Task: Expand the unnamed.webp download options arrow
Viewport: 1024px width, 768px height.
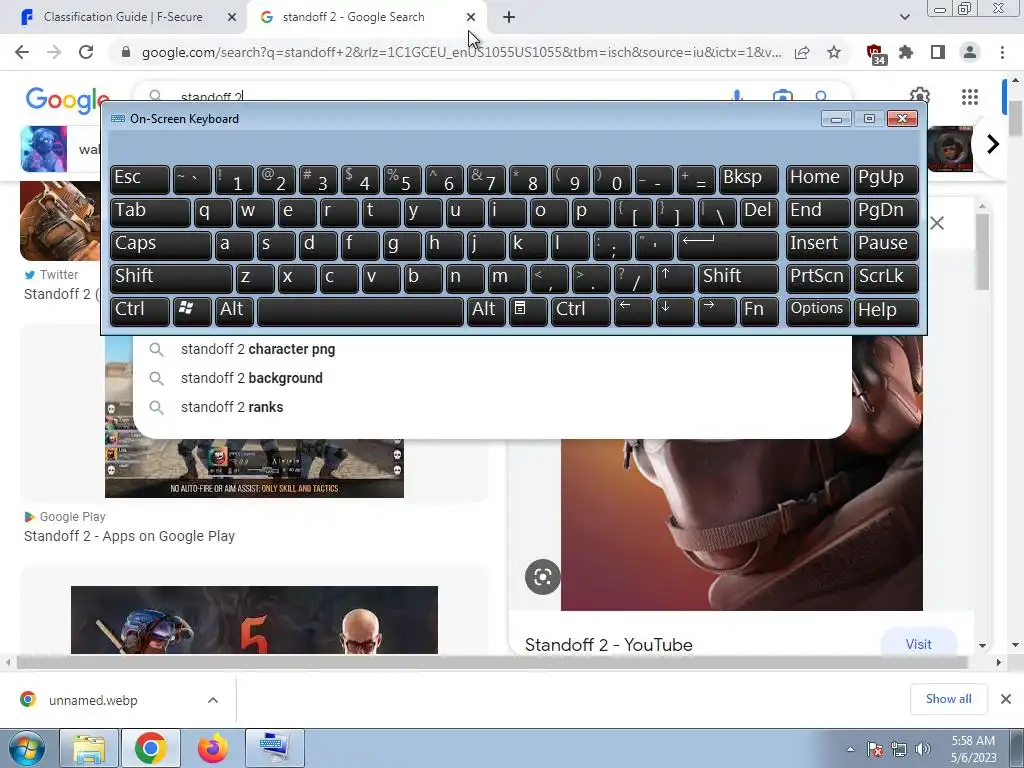Action: (213, 700)
